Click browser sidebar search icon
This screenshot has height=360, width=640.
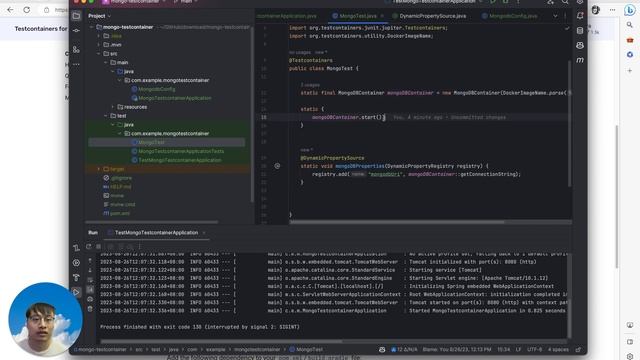pos(630,25)
